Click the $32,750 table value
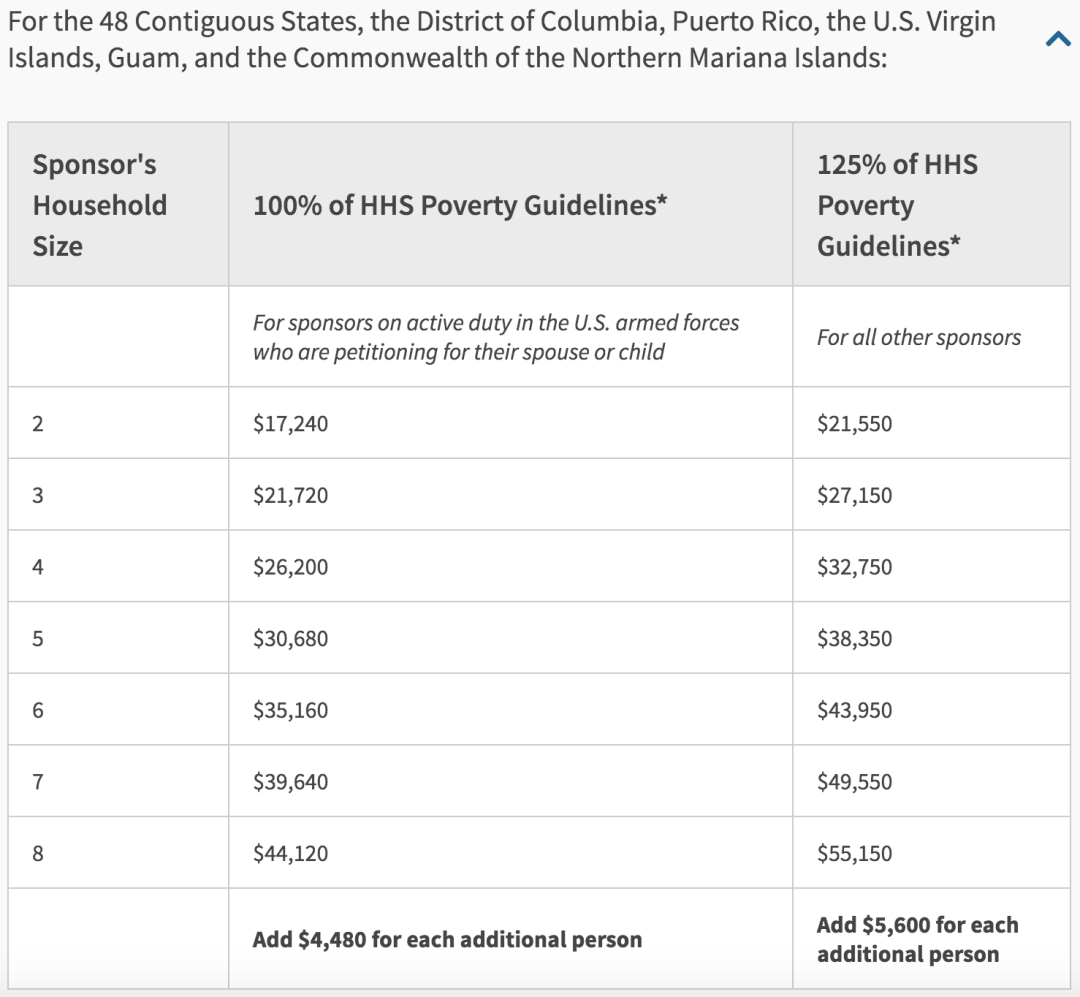Image resolution: width=1080 pixels, height=997 pixels. (x=854, y=568)
